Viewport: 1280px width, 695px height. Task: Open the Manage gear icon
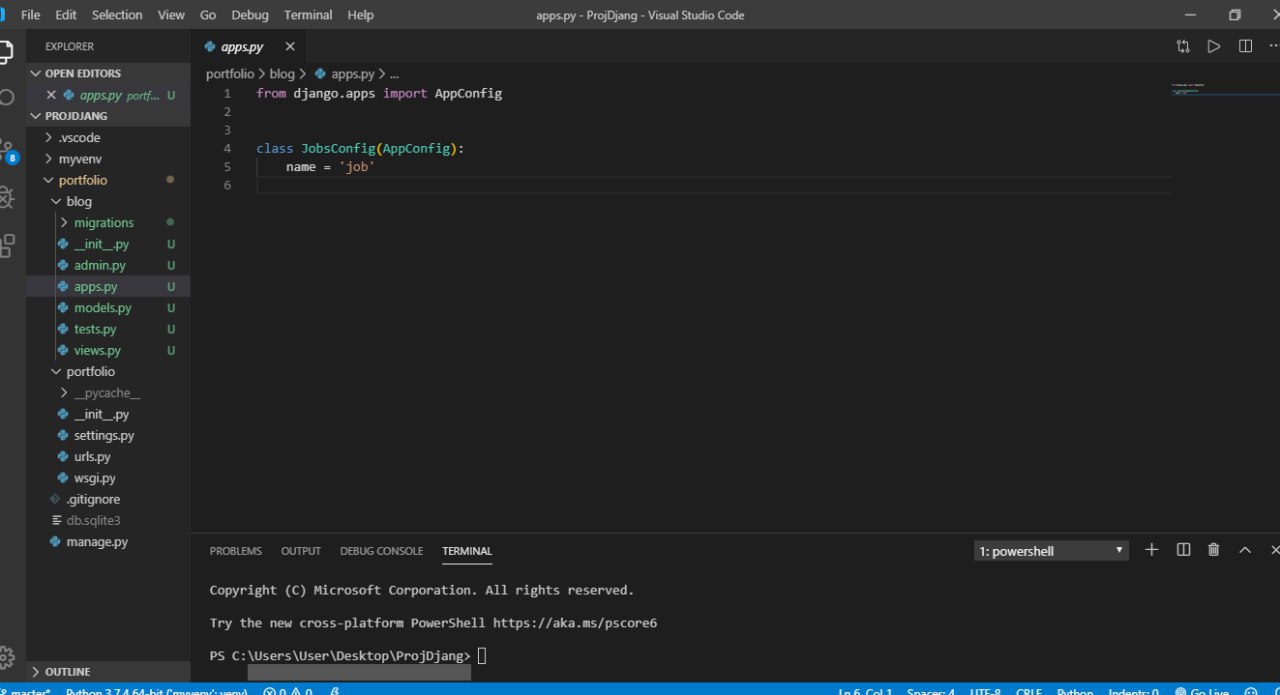pos(6,657)
